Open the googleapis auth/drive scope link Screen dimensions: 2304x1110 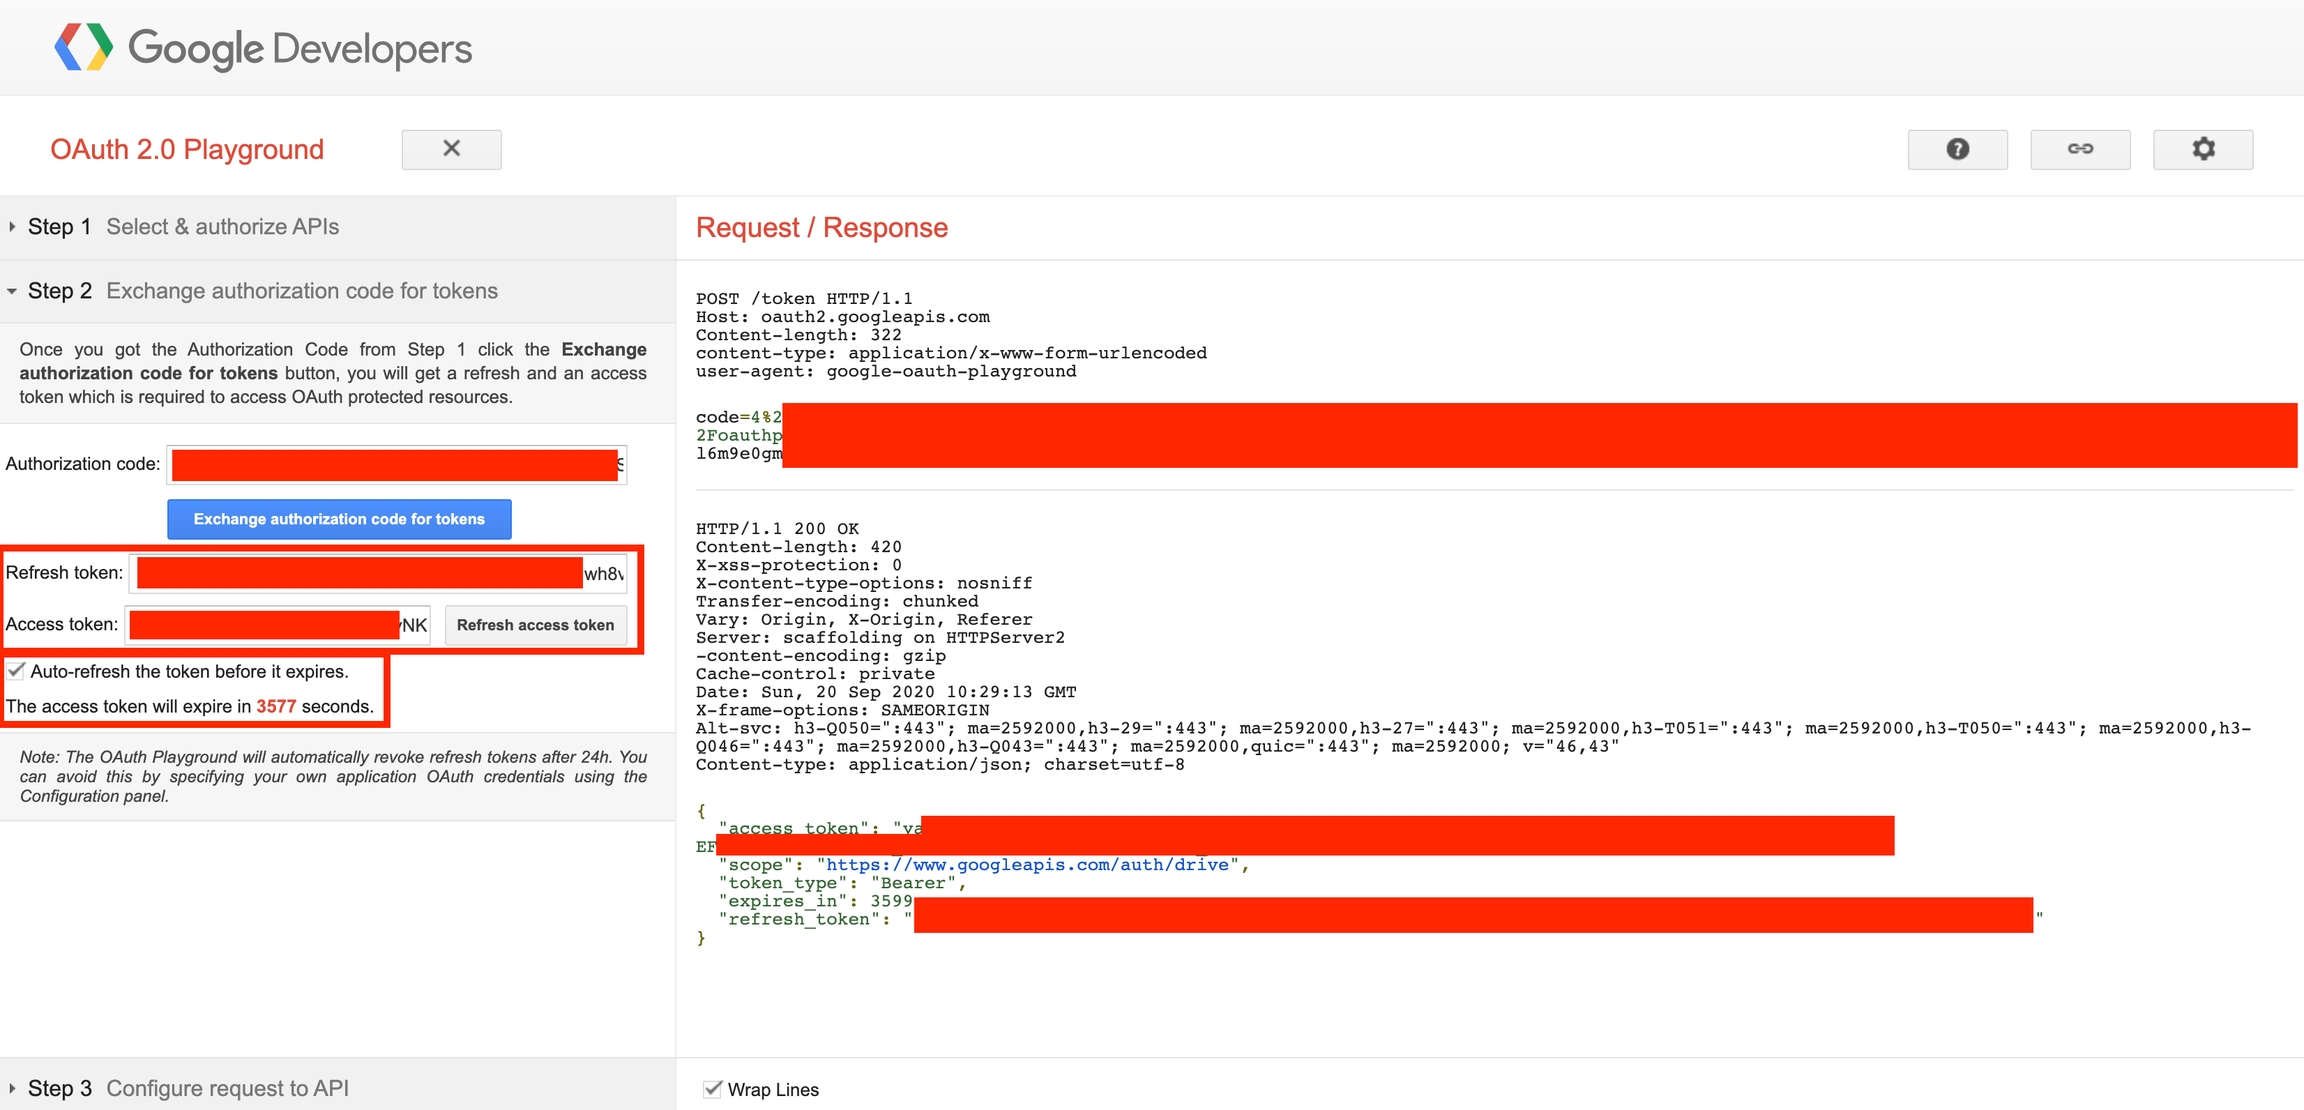tap(1027, 865)
